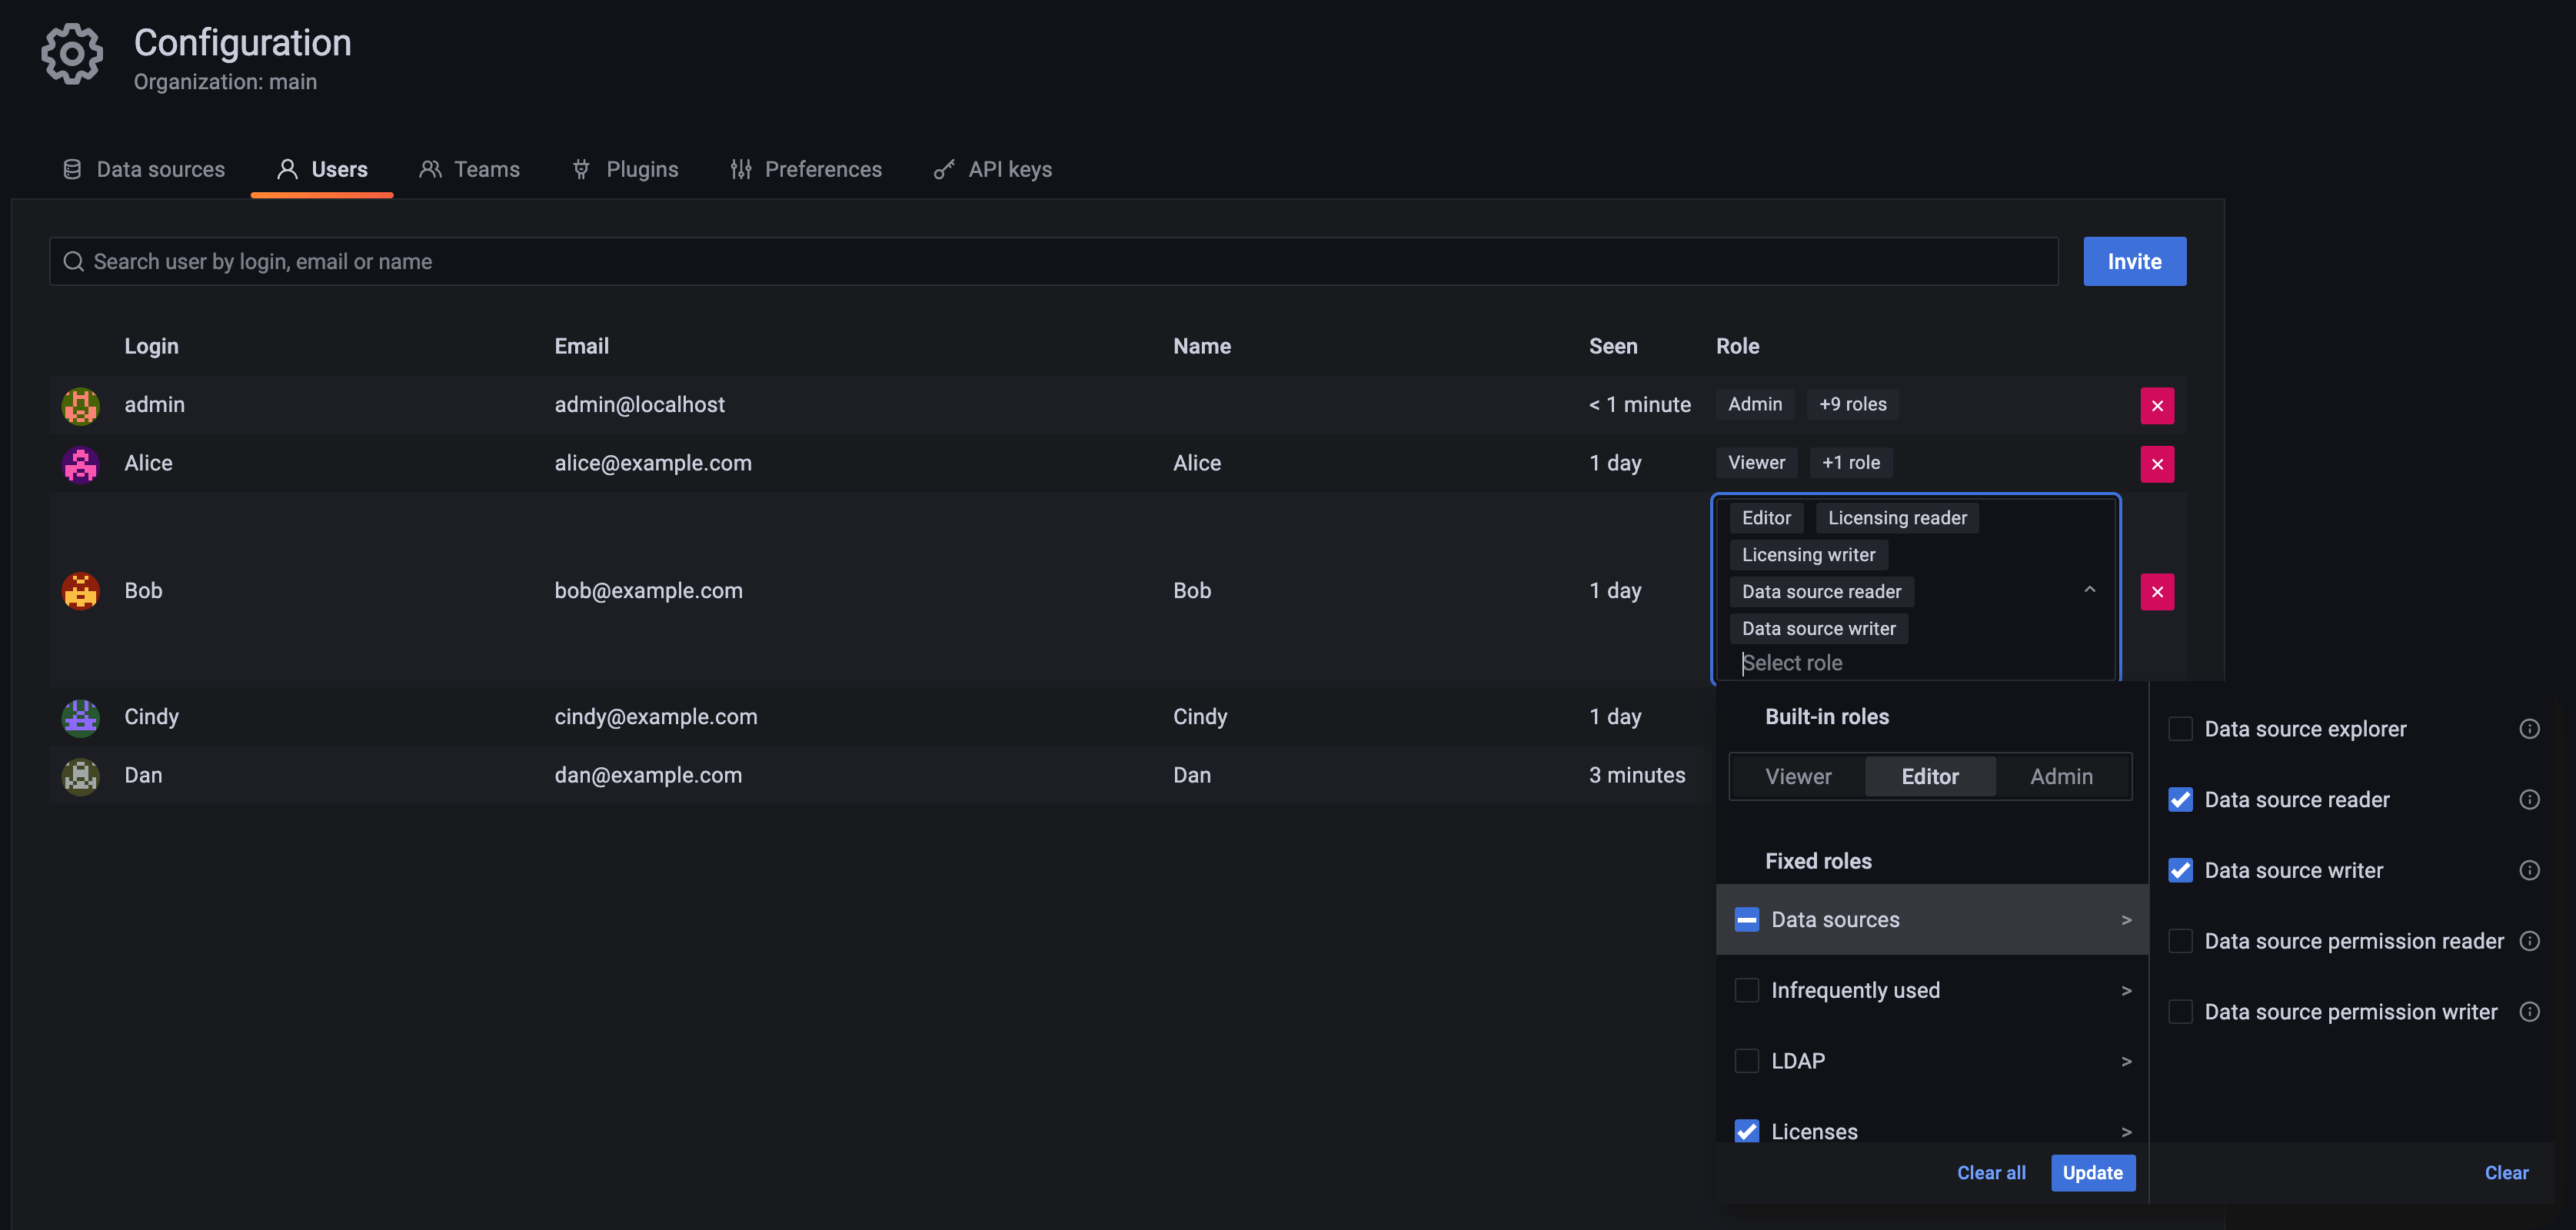Click the Configuration gear icon
2576x1230 pixels.
(71, 53)
